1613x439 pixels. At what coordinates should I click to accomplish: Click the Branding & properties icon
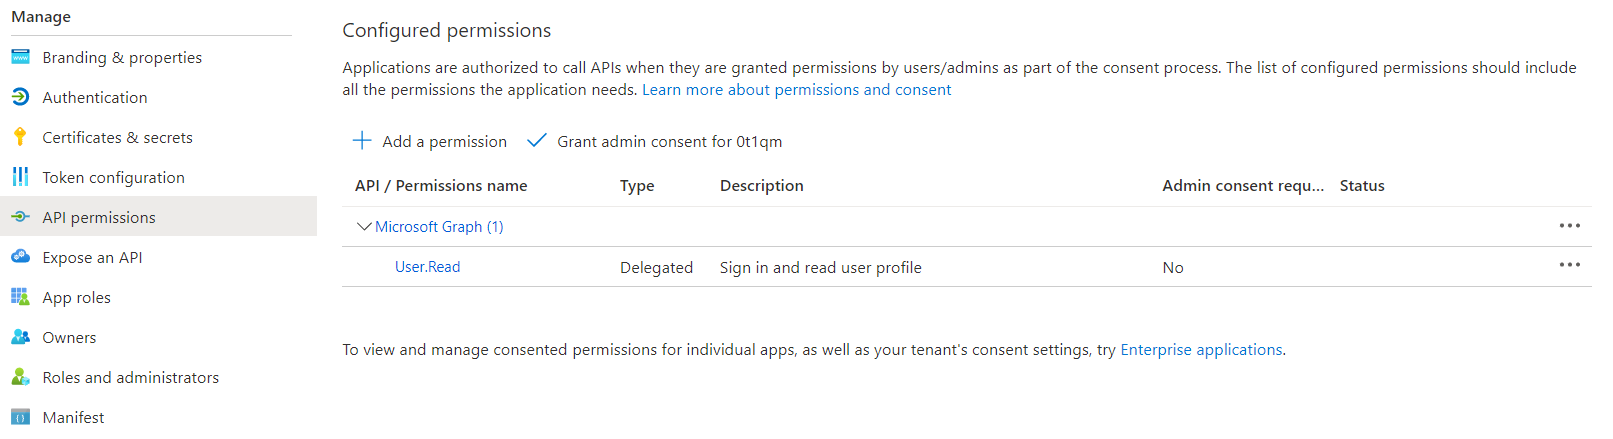point(20,57)
